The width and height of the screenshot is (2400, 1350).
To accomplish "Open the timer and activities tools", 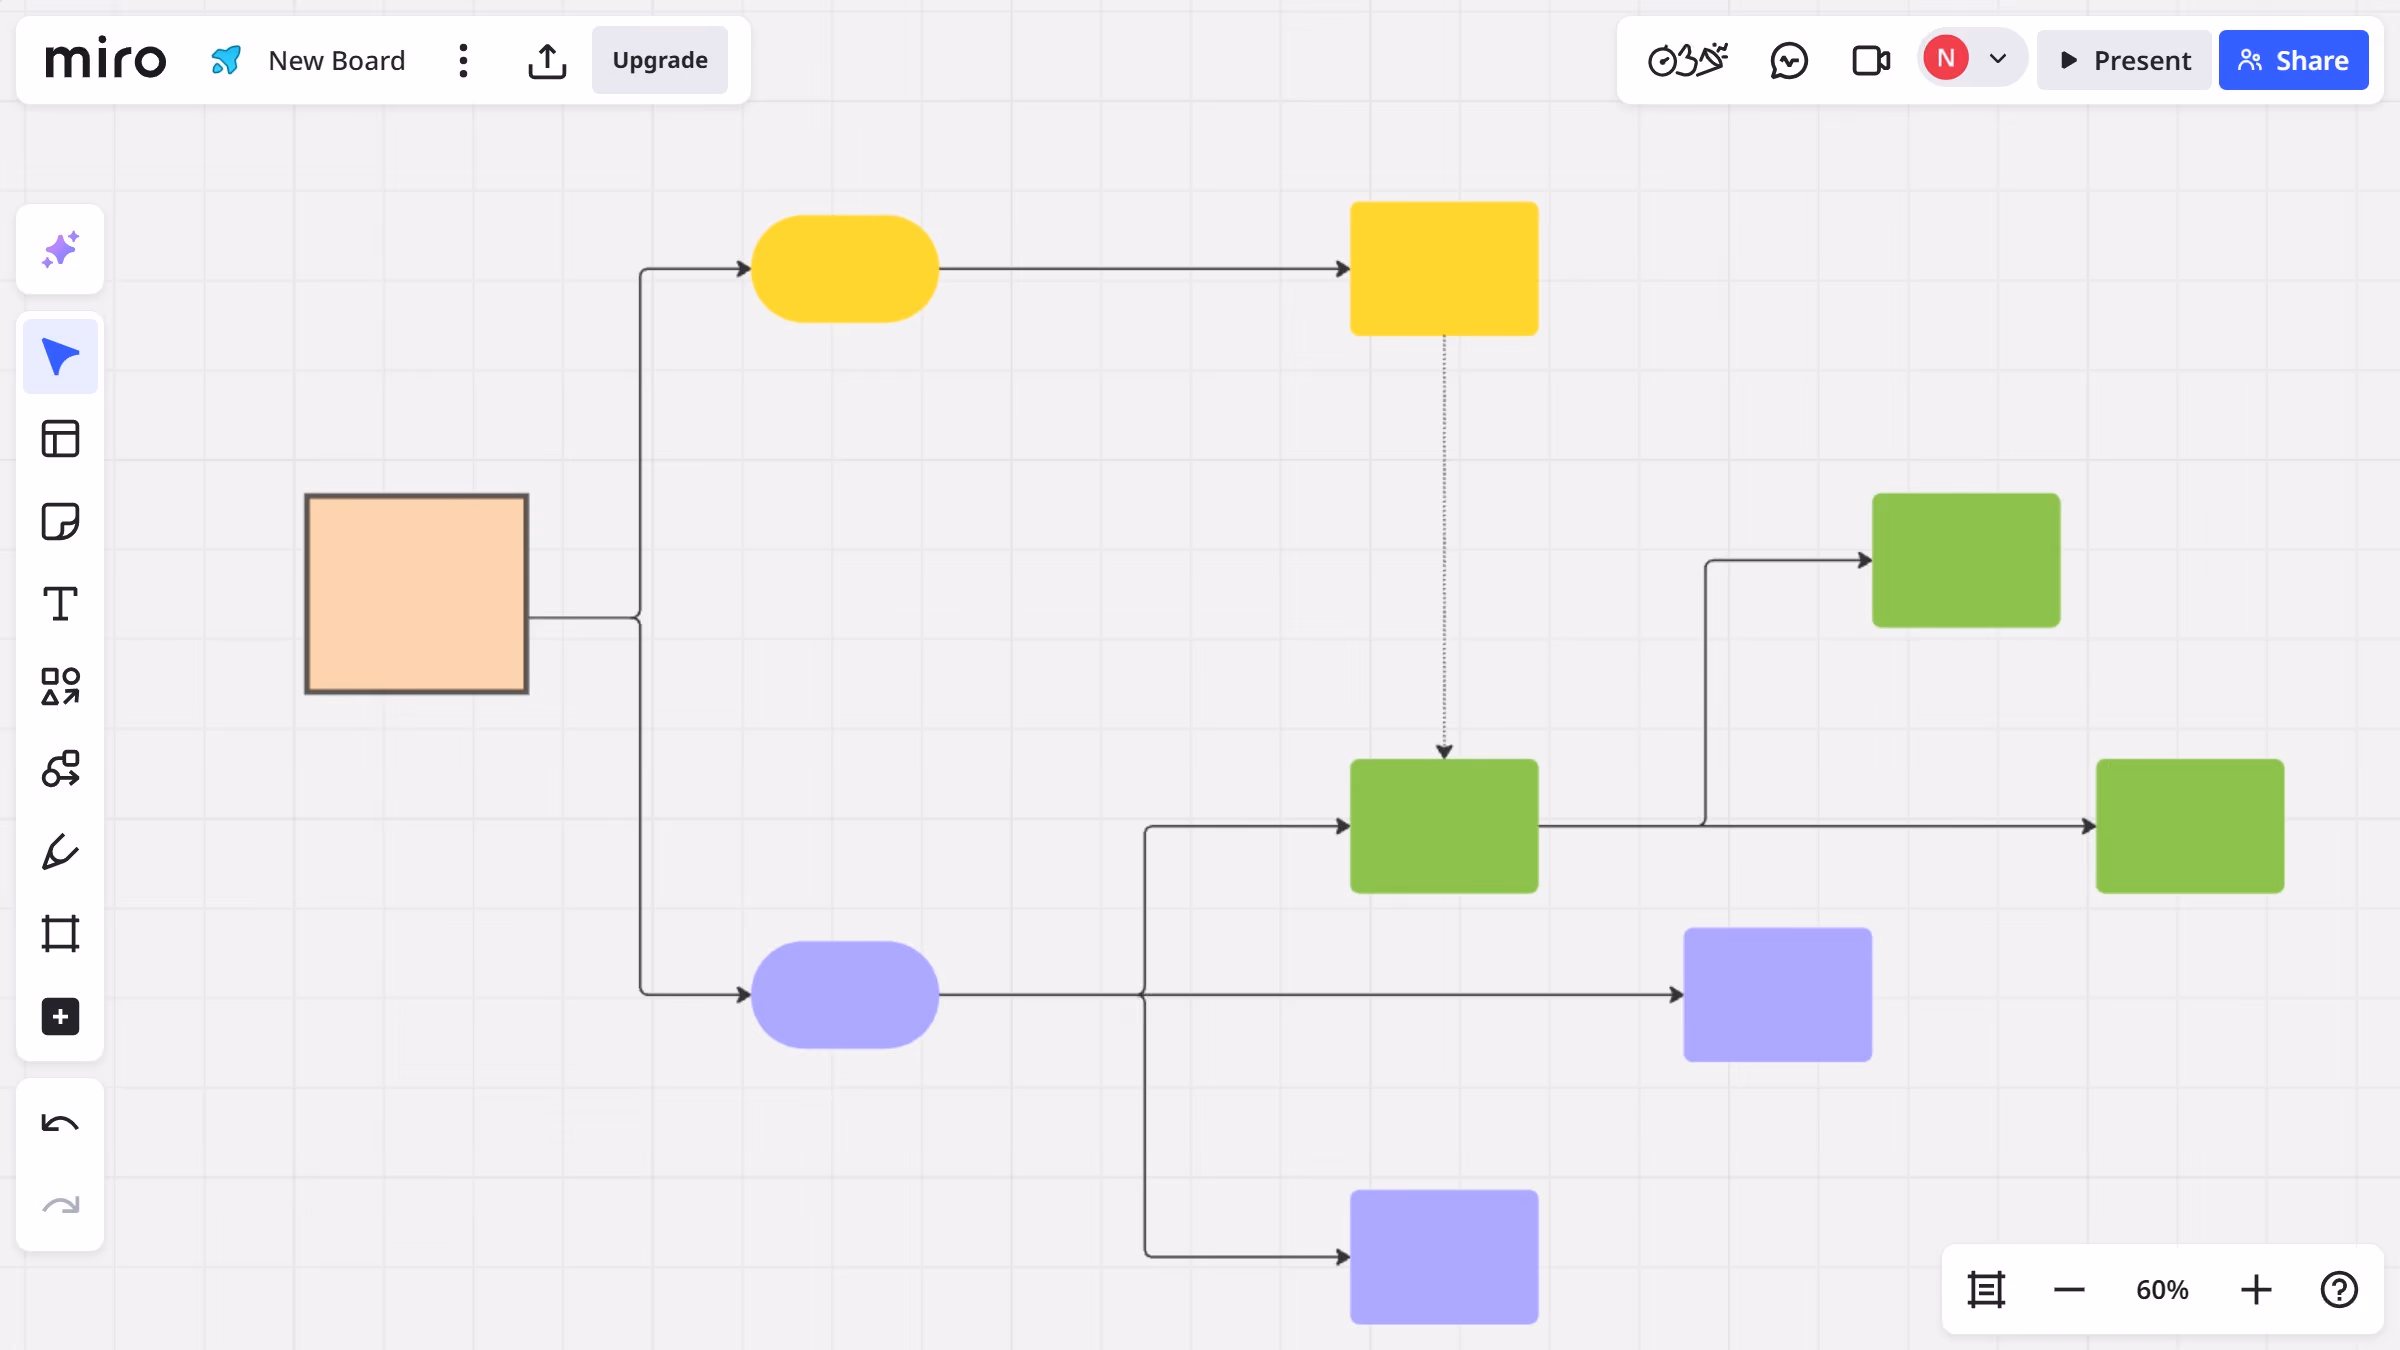I will pos(1688,60).
